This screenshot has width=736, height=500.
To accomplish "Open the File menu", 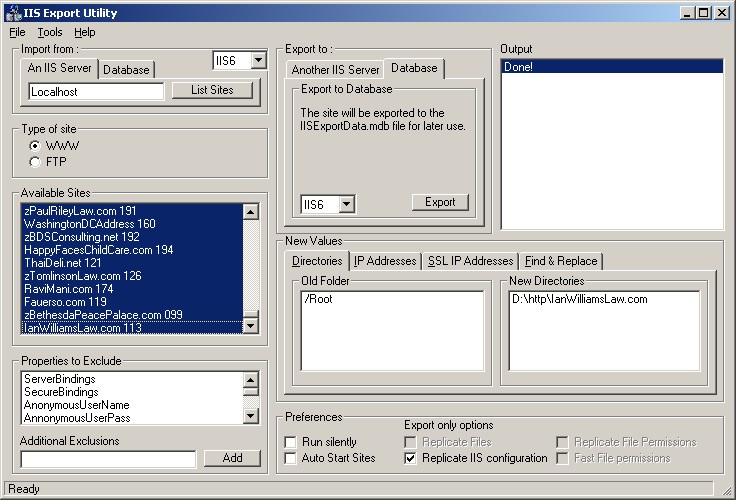I will click(x=17, y=32).
